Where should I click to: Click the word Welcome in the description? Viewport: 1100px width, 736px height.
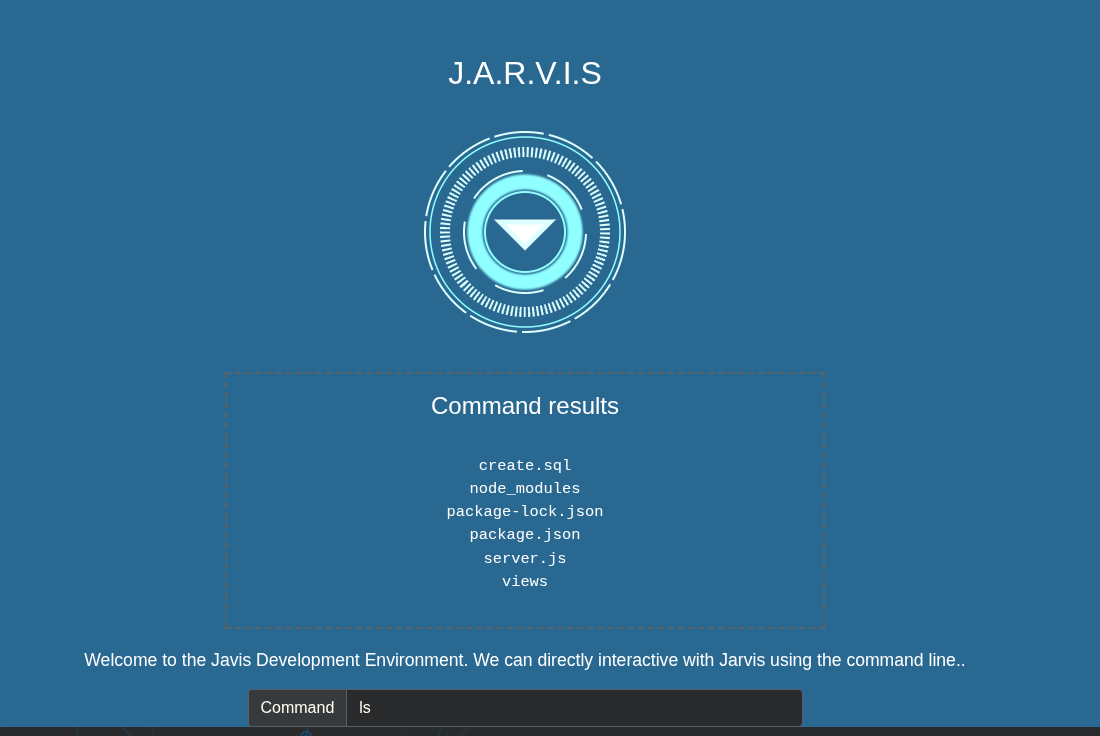pos(119,660)
